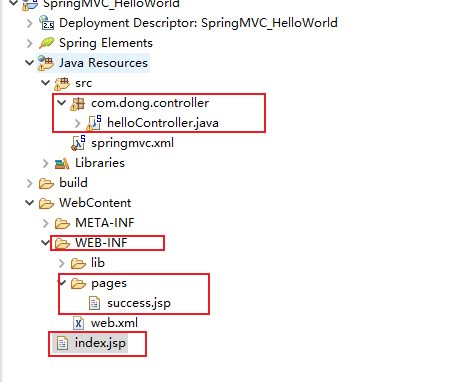Click the Libraries books icon

click(x=62, y=163)
